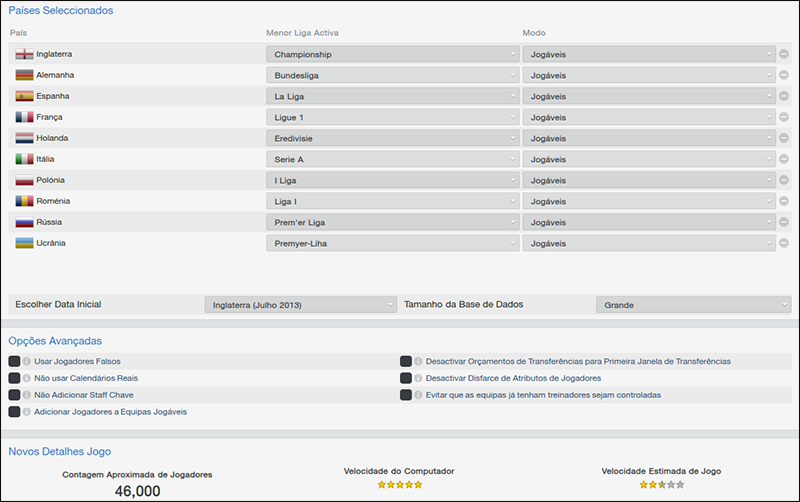The width and height of the screenshot is (800, 502).
Task: Remove the Alemanha row using minus icon
Action: pyautogui.click(x=784, y=75)
